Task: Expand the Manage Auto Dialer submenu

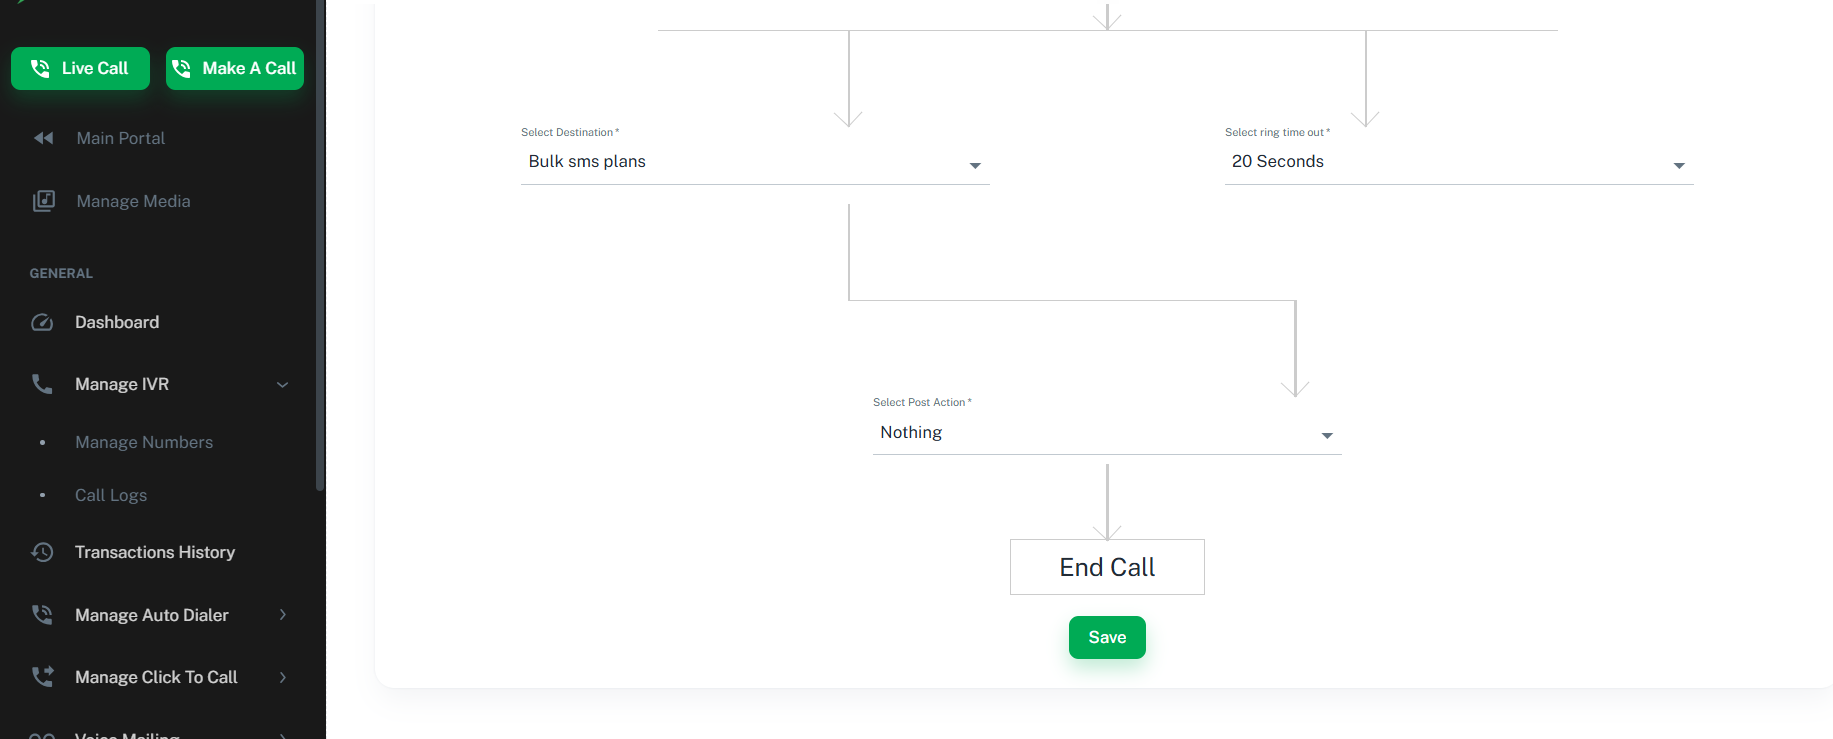Action: point(282,615)
